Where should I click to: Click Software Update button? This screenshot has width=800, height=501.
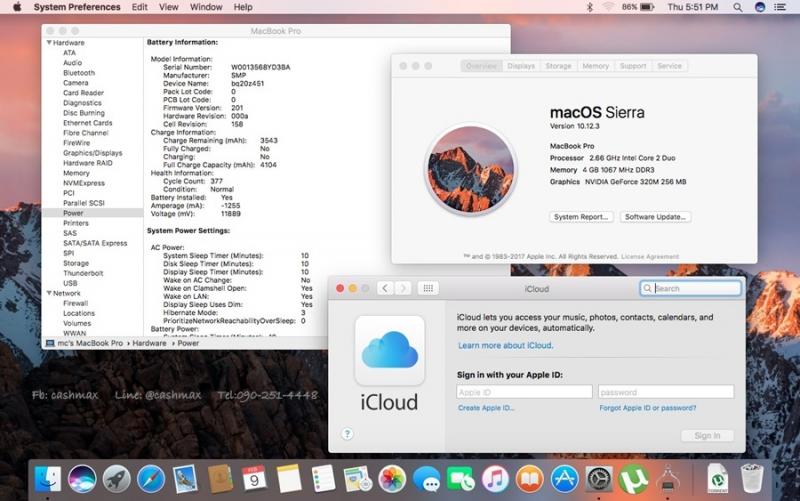click(656, 217)
